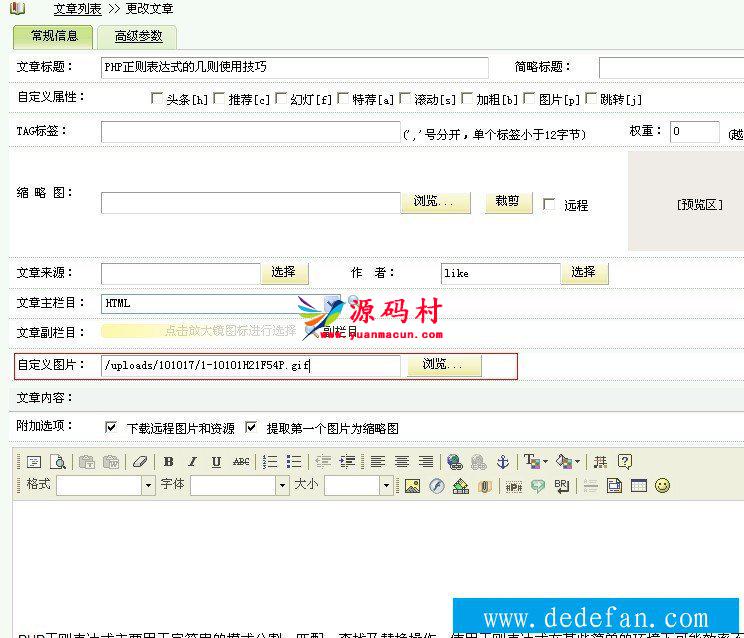Align text to the right
The width and height of the screenshot is (744, 638).
tap(426, 462)
